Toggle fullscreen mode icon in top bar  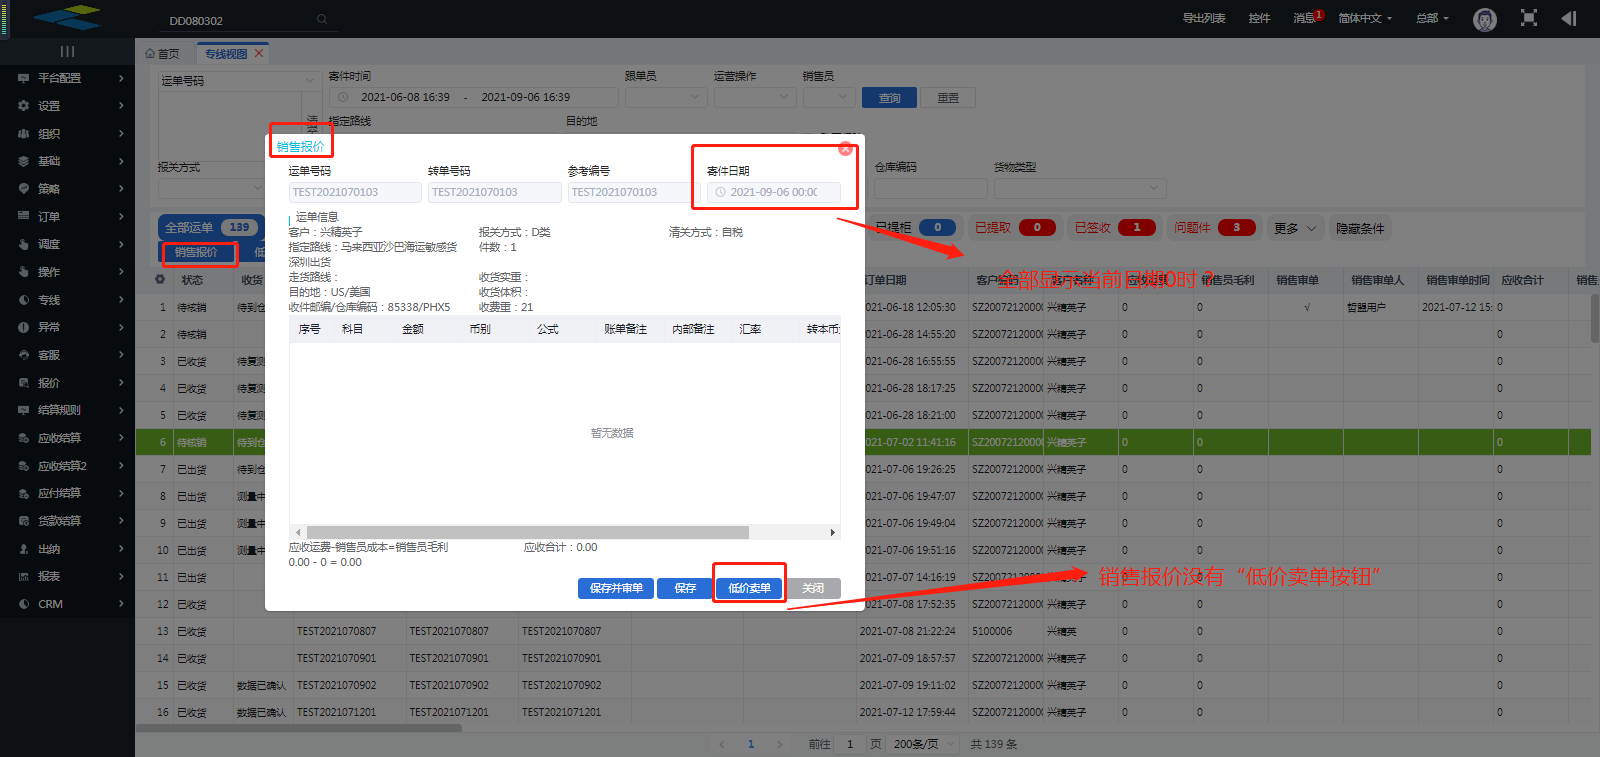tap(1528, 18)
